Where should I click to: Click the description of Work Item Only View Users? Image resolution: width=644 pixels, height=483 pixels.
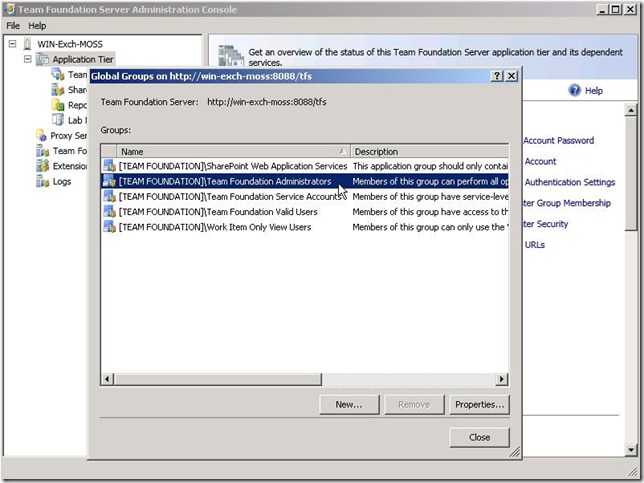tap(430, 227)
